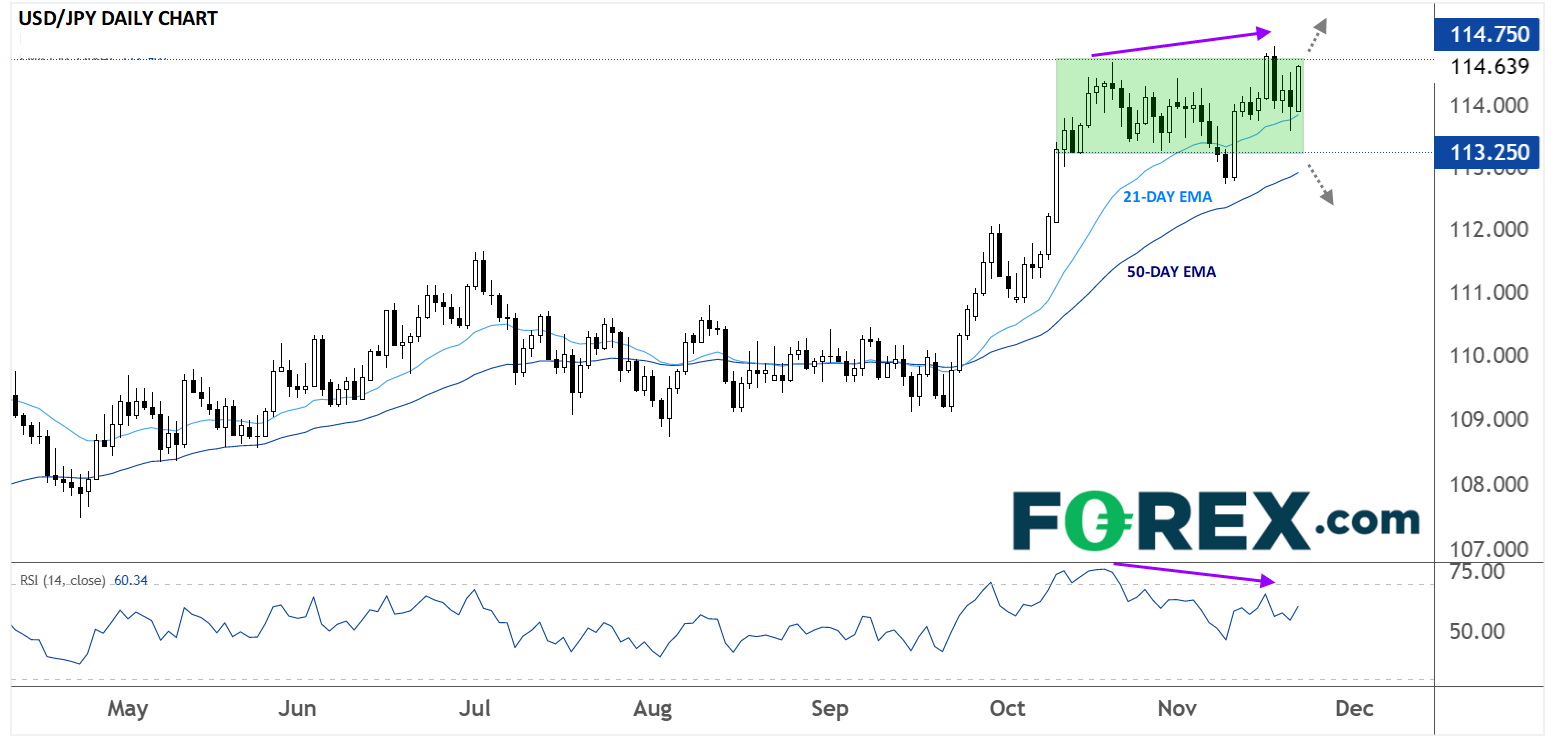Click the 107.000 price axis label
This screenshot has height=742, width=1555.
tap(1489, 550)
